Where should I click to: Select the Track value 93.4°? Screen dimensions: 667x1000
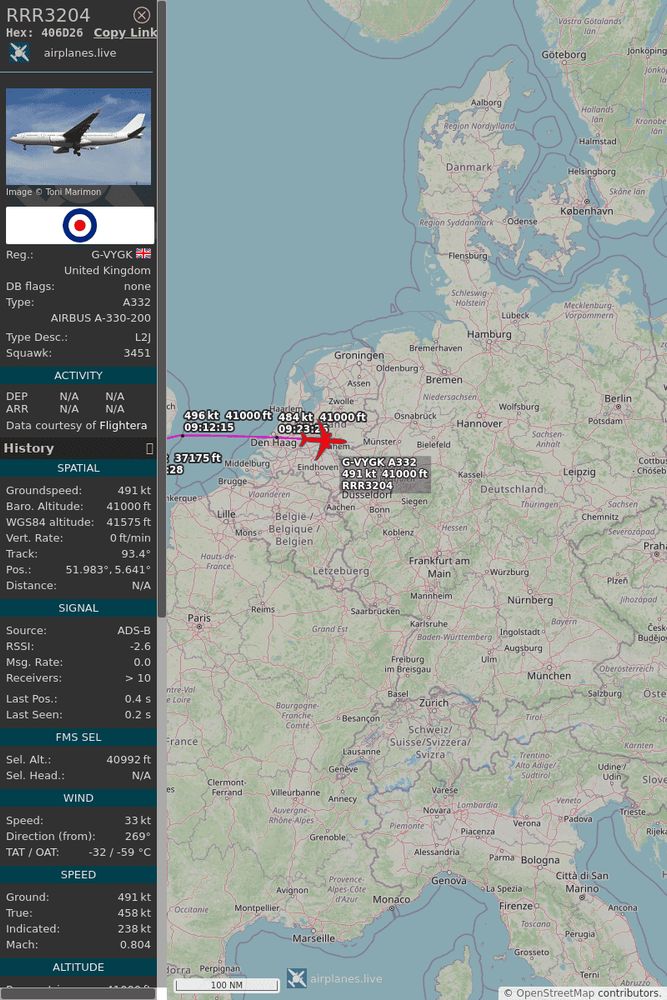[x=136, y=554]
